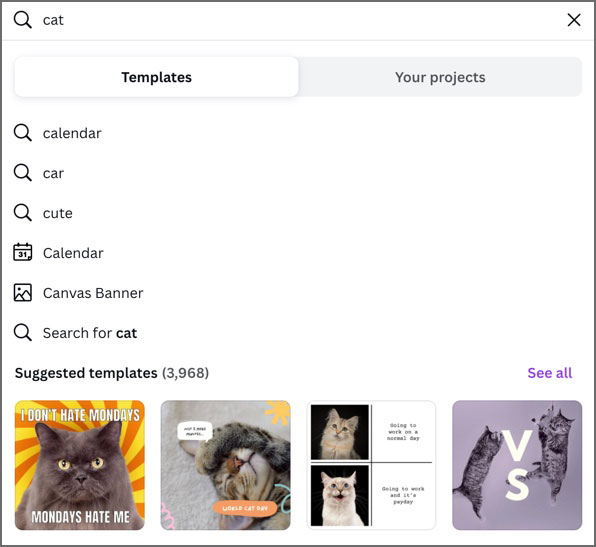This screenshot has height=547, width=596.
Task: Switch to the Templates tab
Action: [157, 77]
